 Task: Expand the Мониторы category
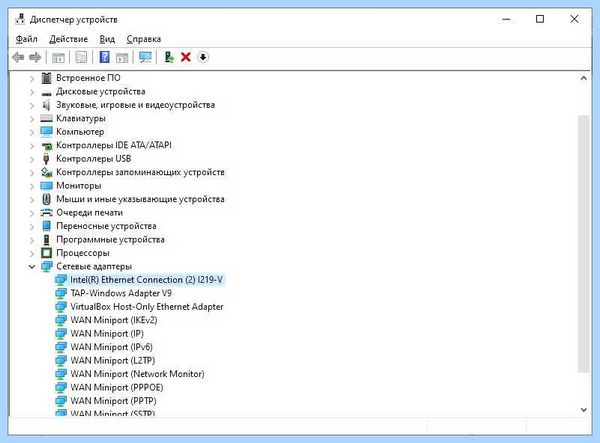coord(32,186)
